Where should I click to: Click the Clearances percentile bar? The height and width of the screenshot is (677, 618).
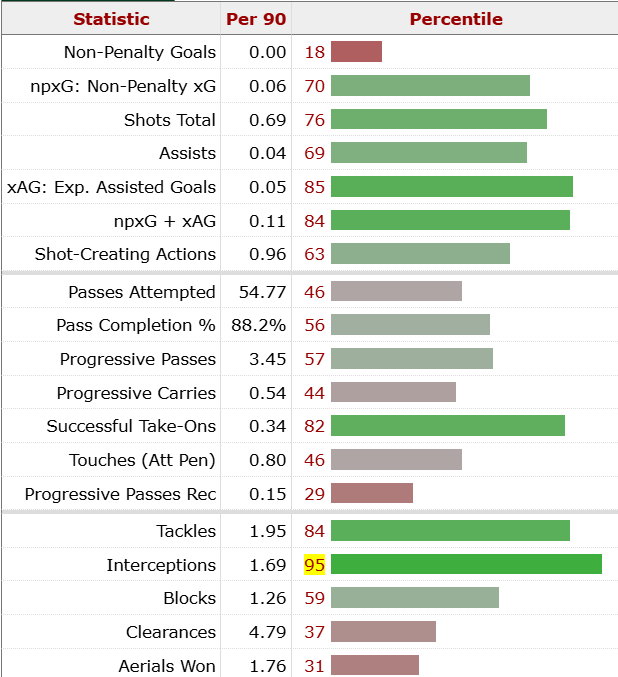pos(383,632)
